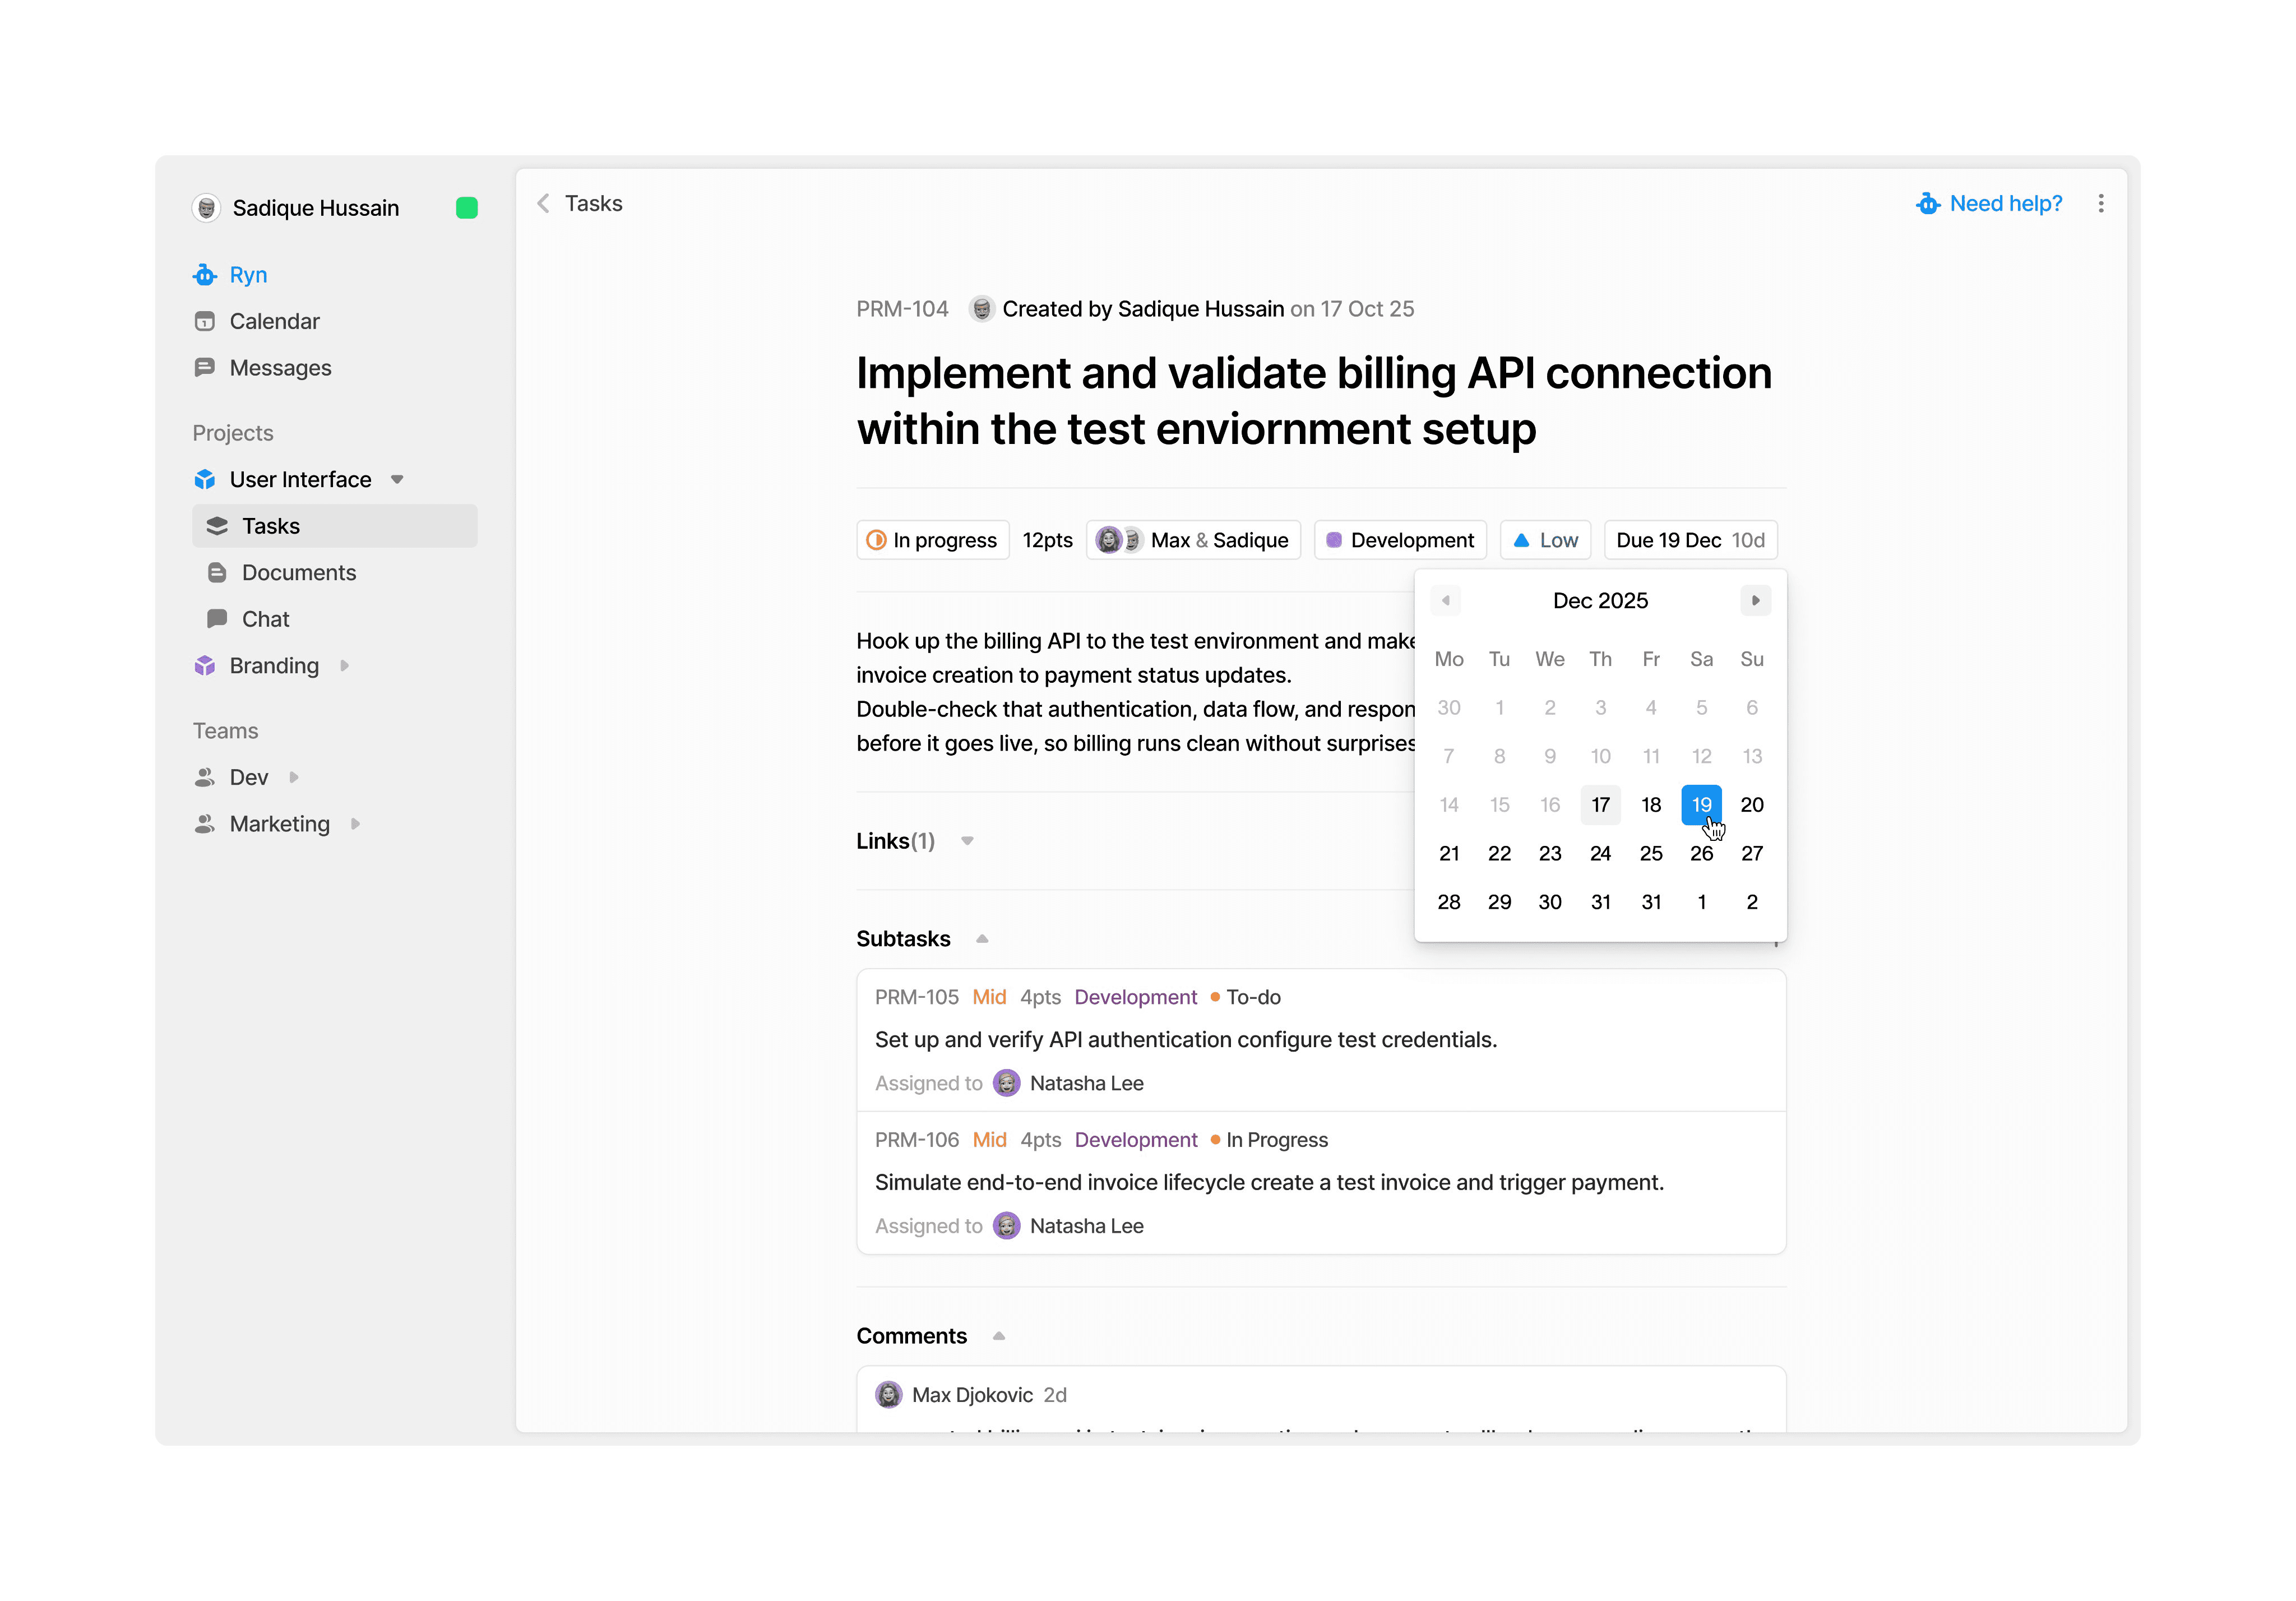2296x1601 pixels.
Task: Open the Chat section icon
Action: coord(217,619)
